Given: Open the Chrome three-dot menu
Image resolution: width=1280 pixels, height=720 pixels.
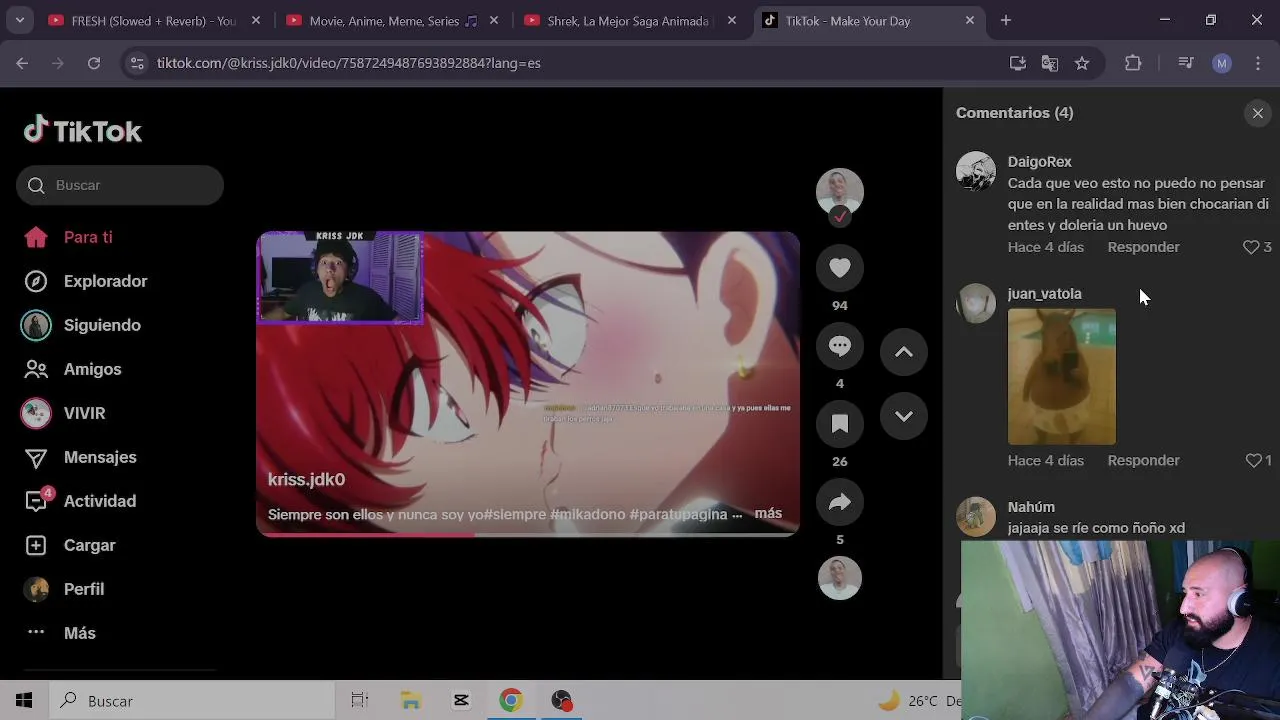Looking at the screenshot, I should [1258, 63].
